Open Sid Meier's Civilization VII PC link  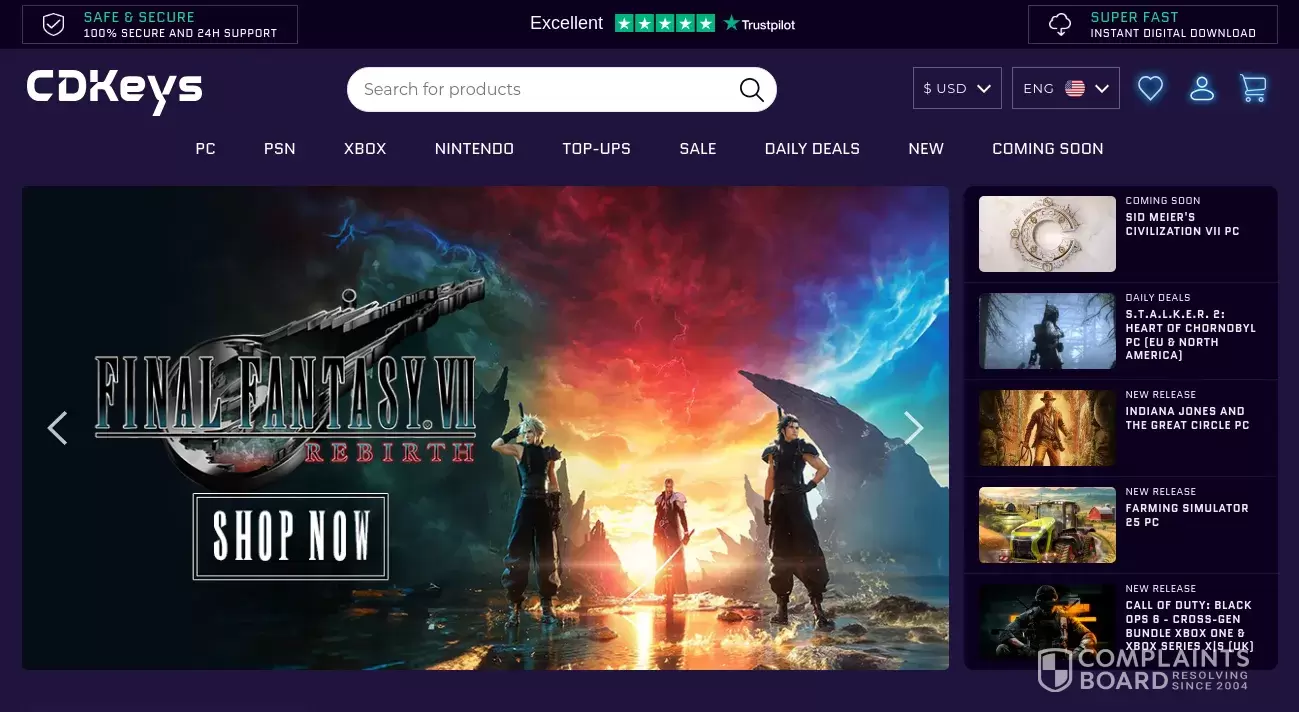click(1182, 224)
